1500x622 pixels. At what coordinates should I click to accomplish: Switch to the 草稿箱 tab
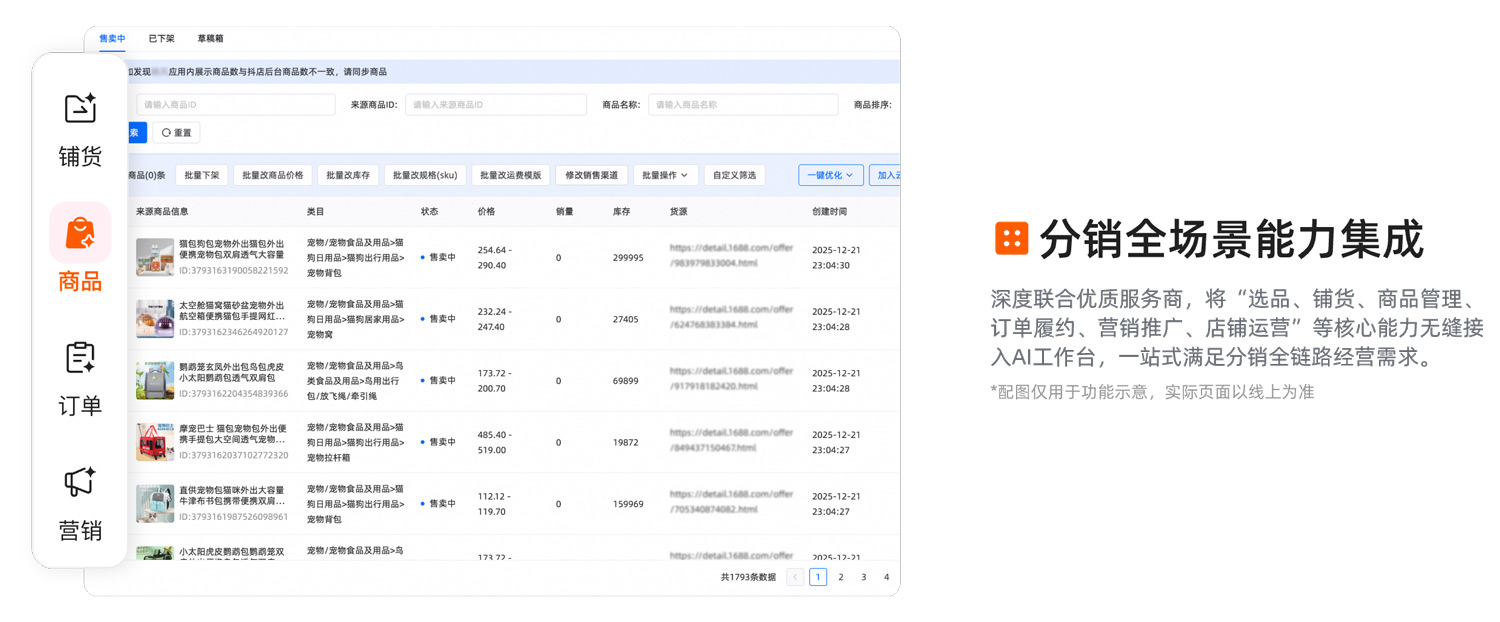point(210,38)
